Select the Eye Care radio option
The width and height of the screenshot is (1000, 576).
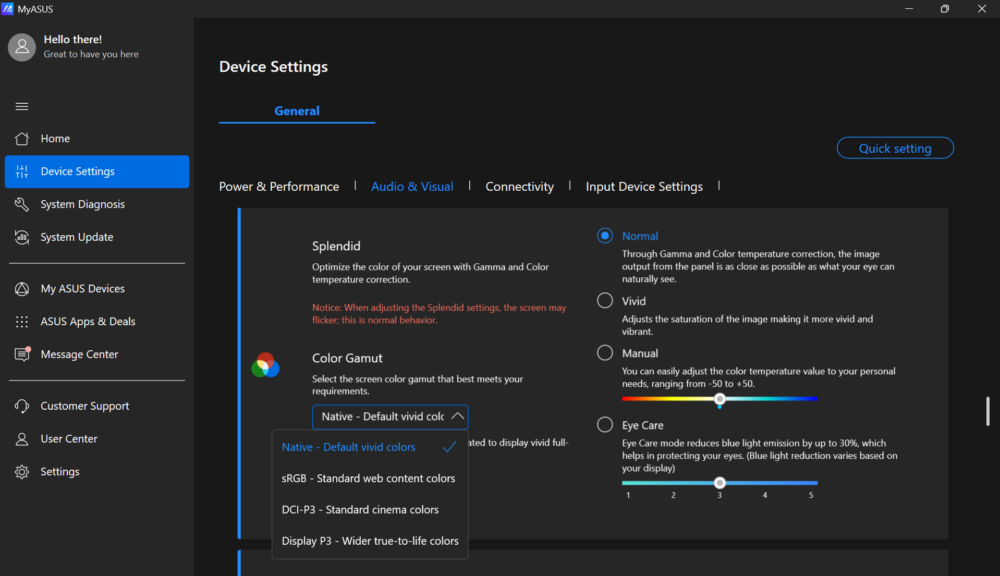click(605, 425)
